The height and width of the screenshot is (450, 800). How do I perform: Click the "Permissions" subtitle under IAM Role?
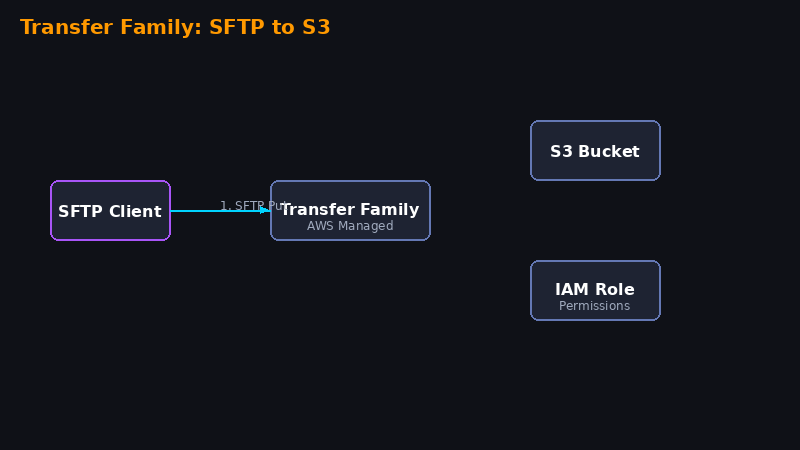(x=594, y=306)
